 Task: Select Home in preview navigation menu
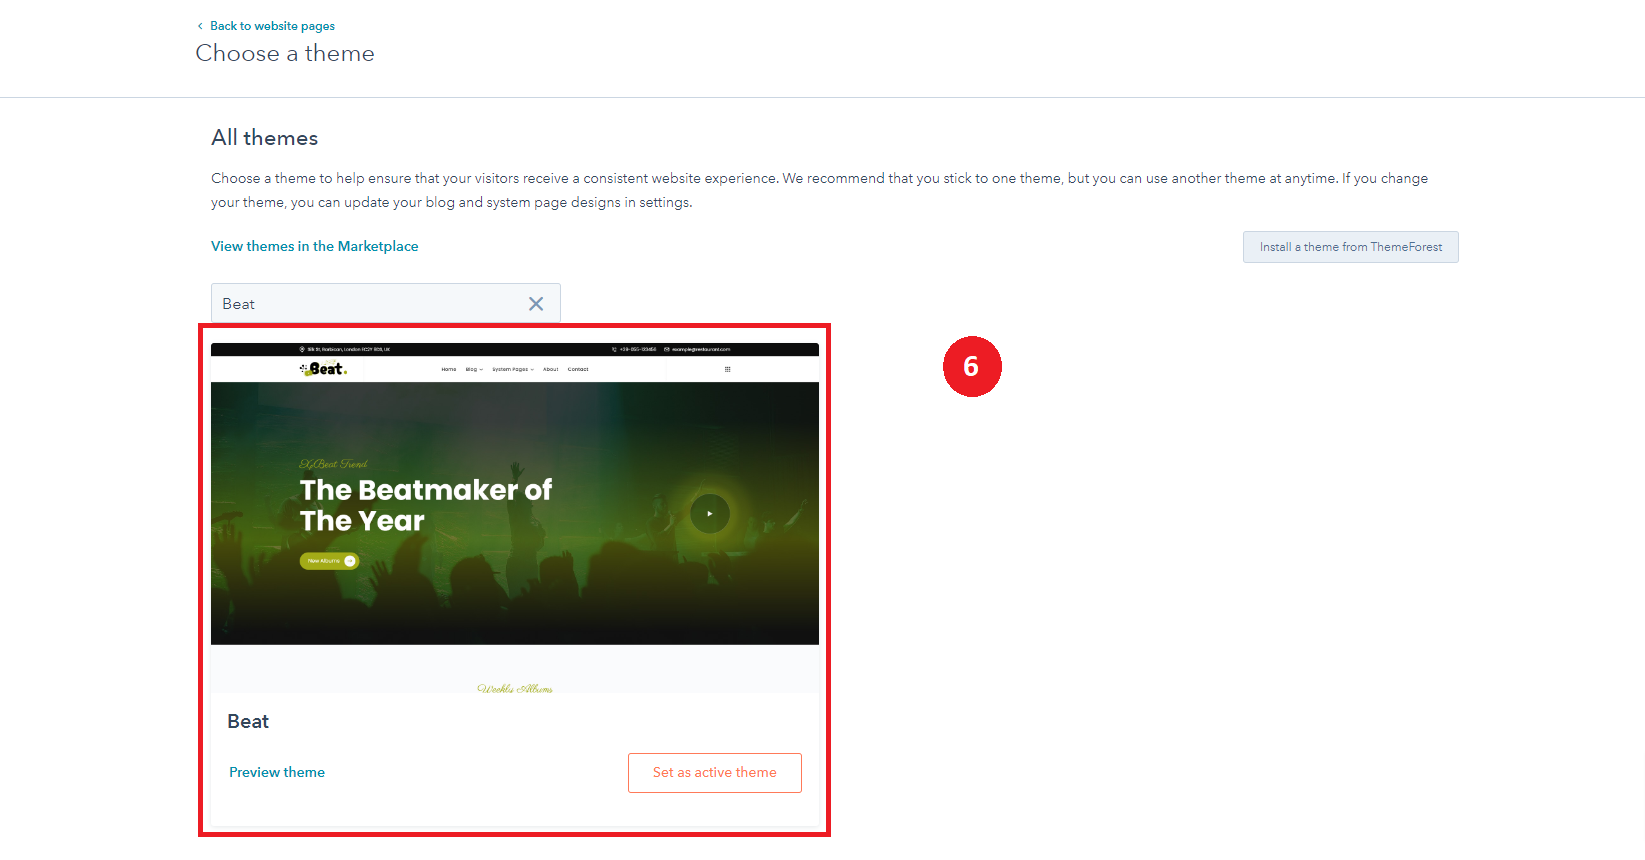(448, 369)
